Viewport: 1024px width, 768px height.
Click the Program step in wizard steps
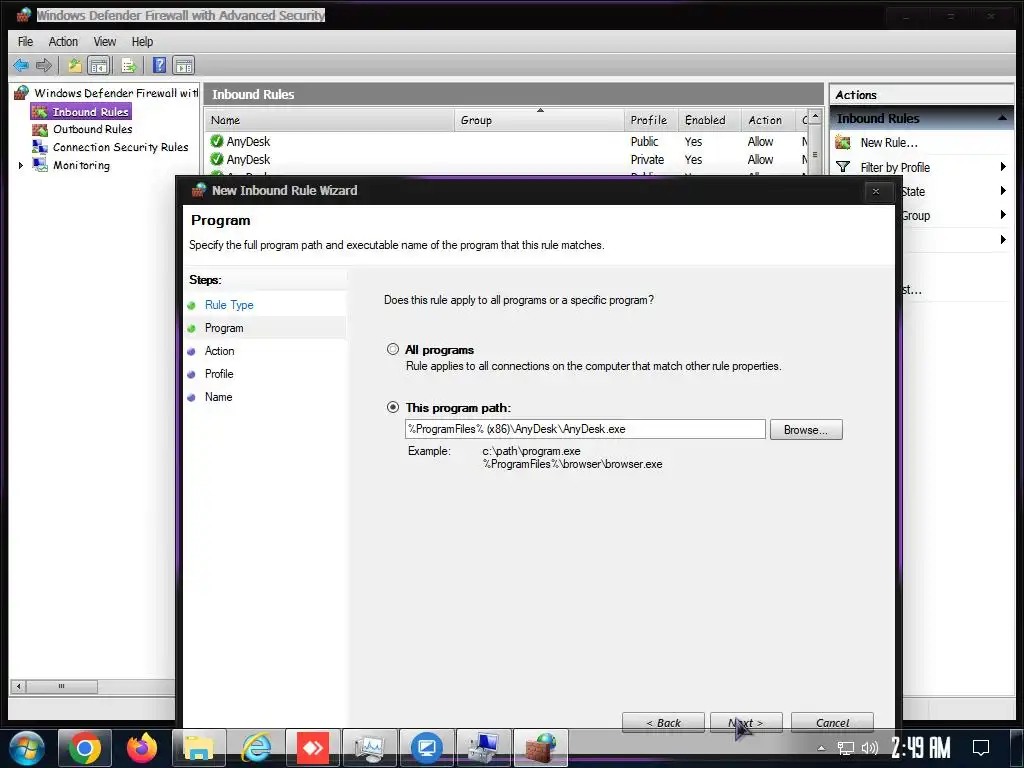(224, 328)
